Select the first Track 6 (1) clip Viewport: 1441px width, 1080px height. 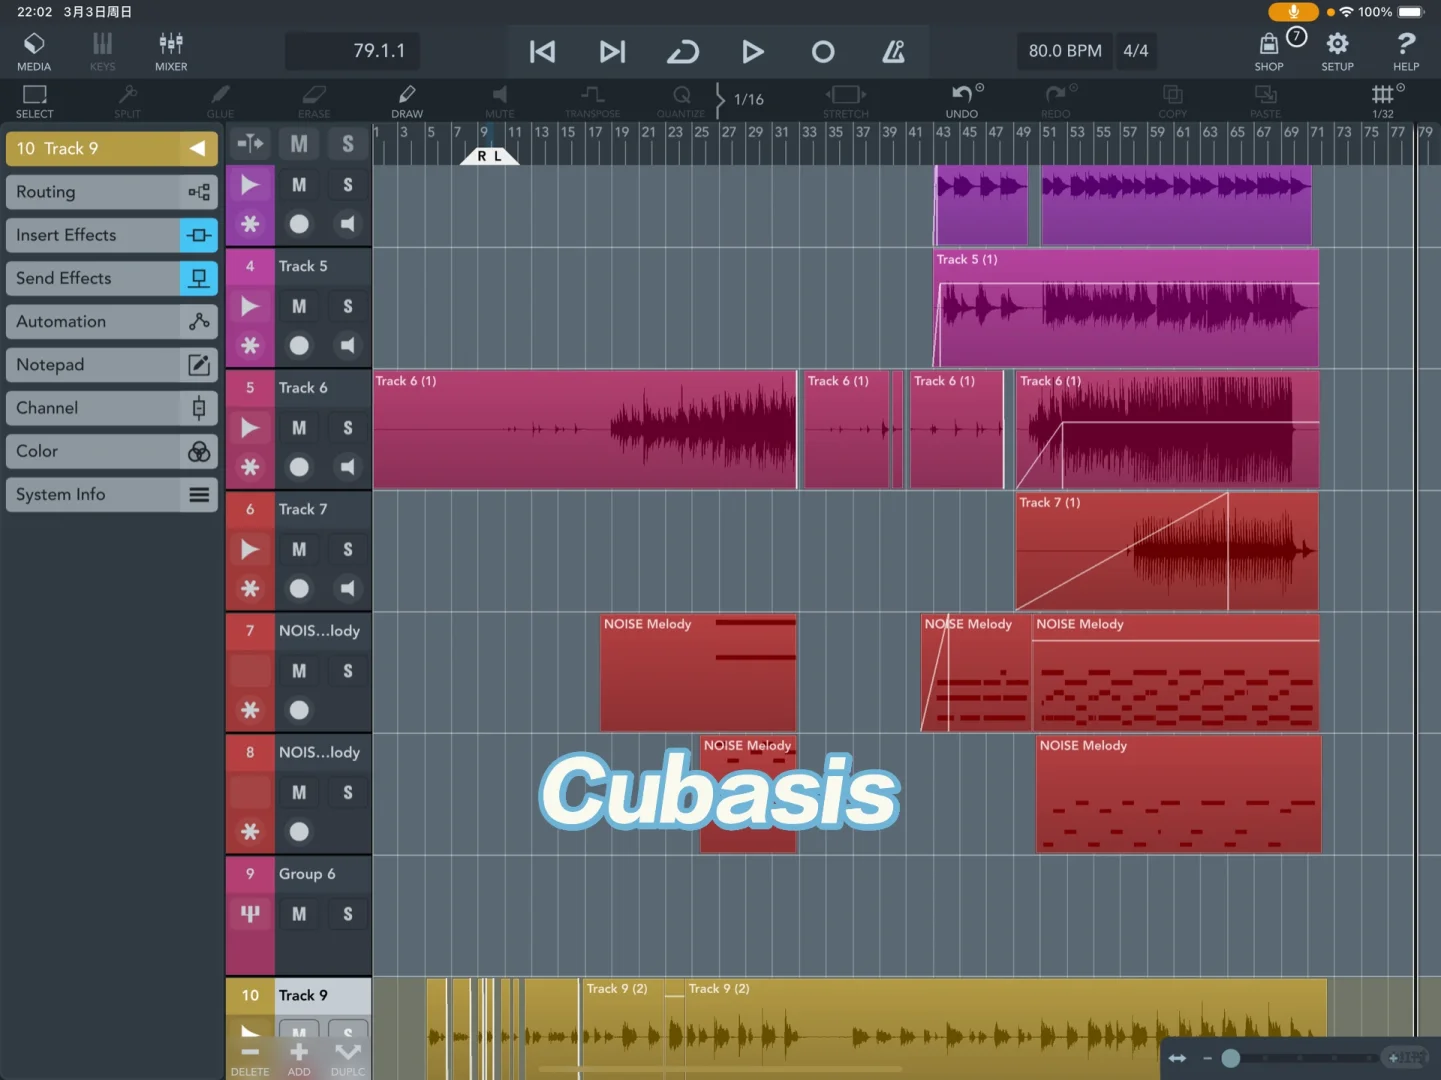tap(585, 430)
